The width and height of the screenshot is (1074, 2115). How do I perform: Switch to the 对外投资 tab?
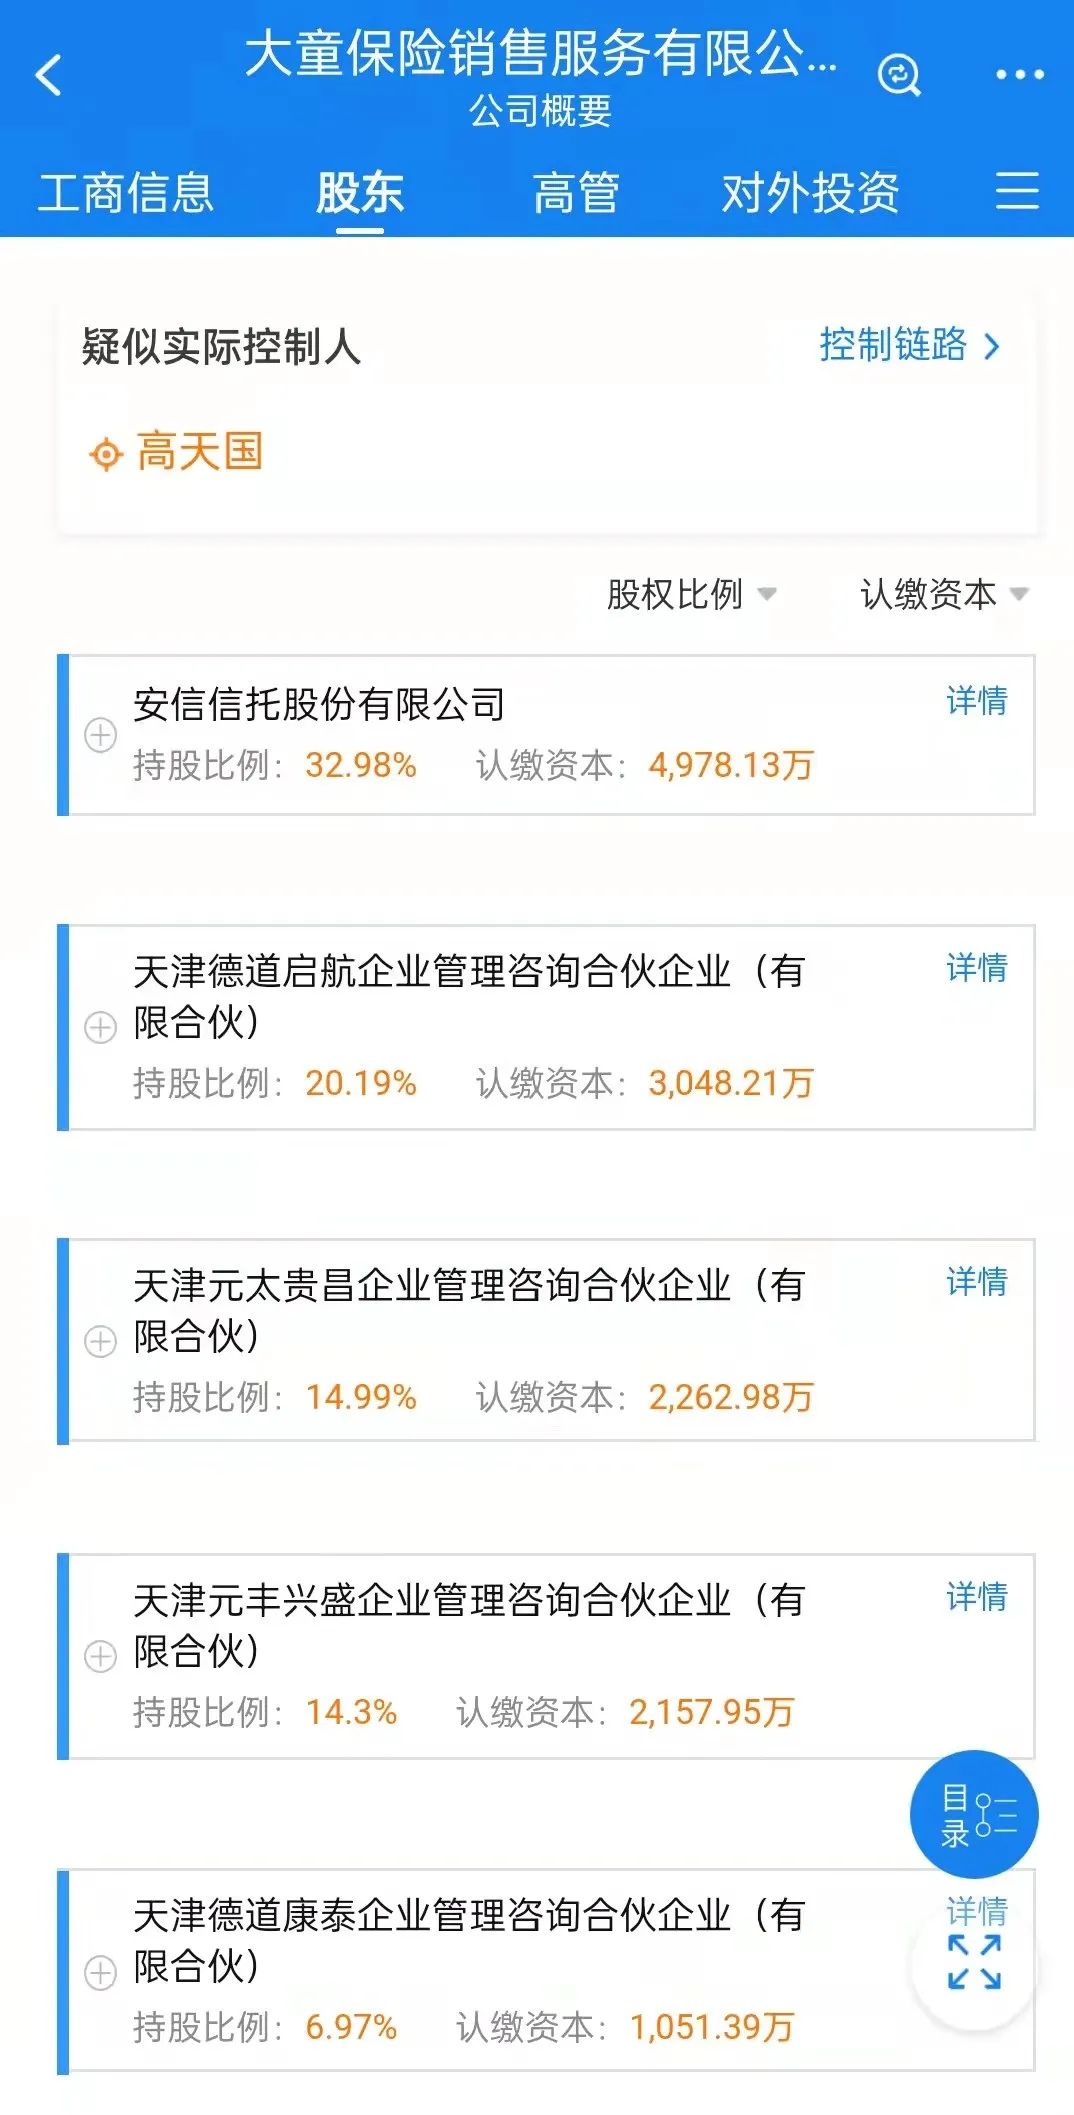click(810, 192)
